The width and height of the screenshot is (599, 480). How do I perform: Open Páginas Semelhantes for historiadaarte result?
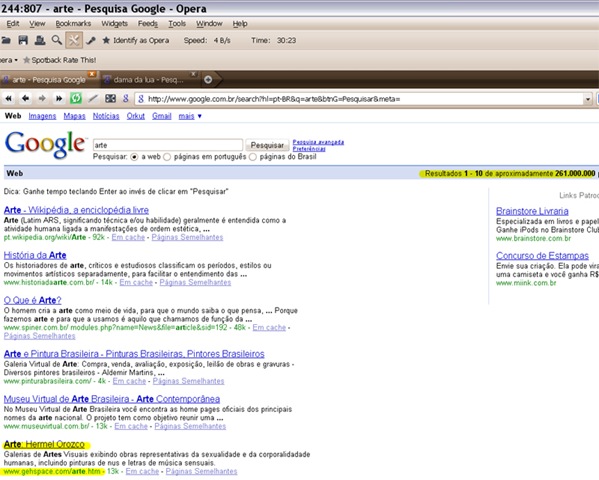click(x=195, y=282)
